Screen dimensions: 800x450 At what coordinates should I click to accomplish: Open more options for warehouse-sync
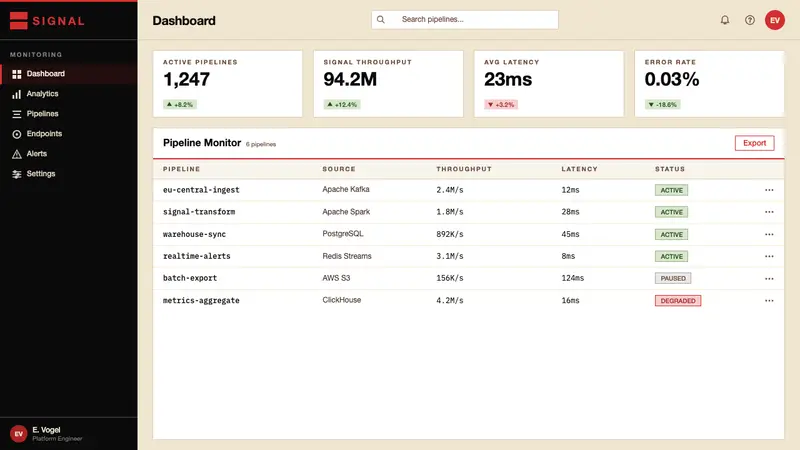pyautogui.click(x=769, y=234)
